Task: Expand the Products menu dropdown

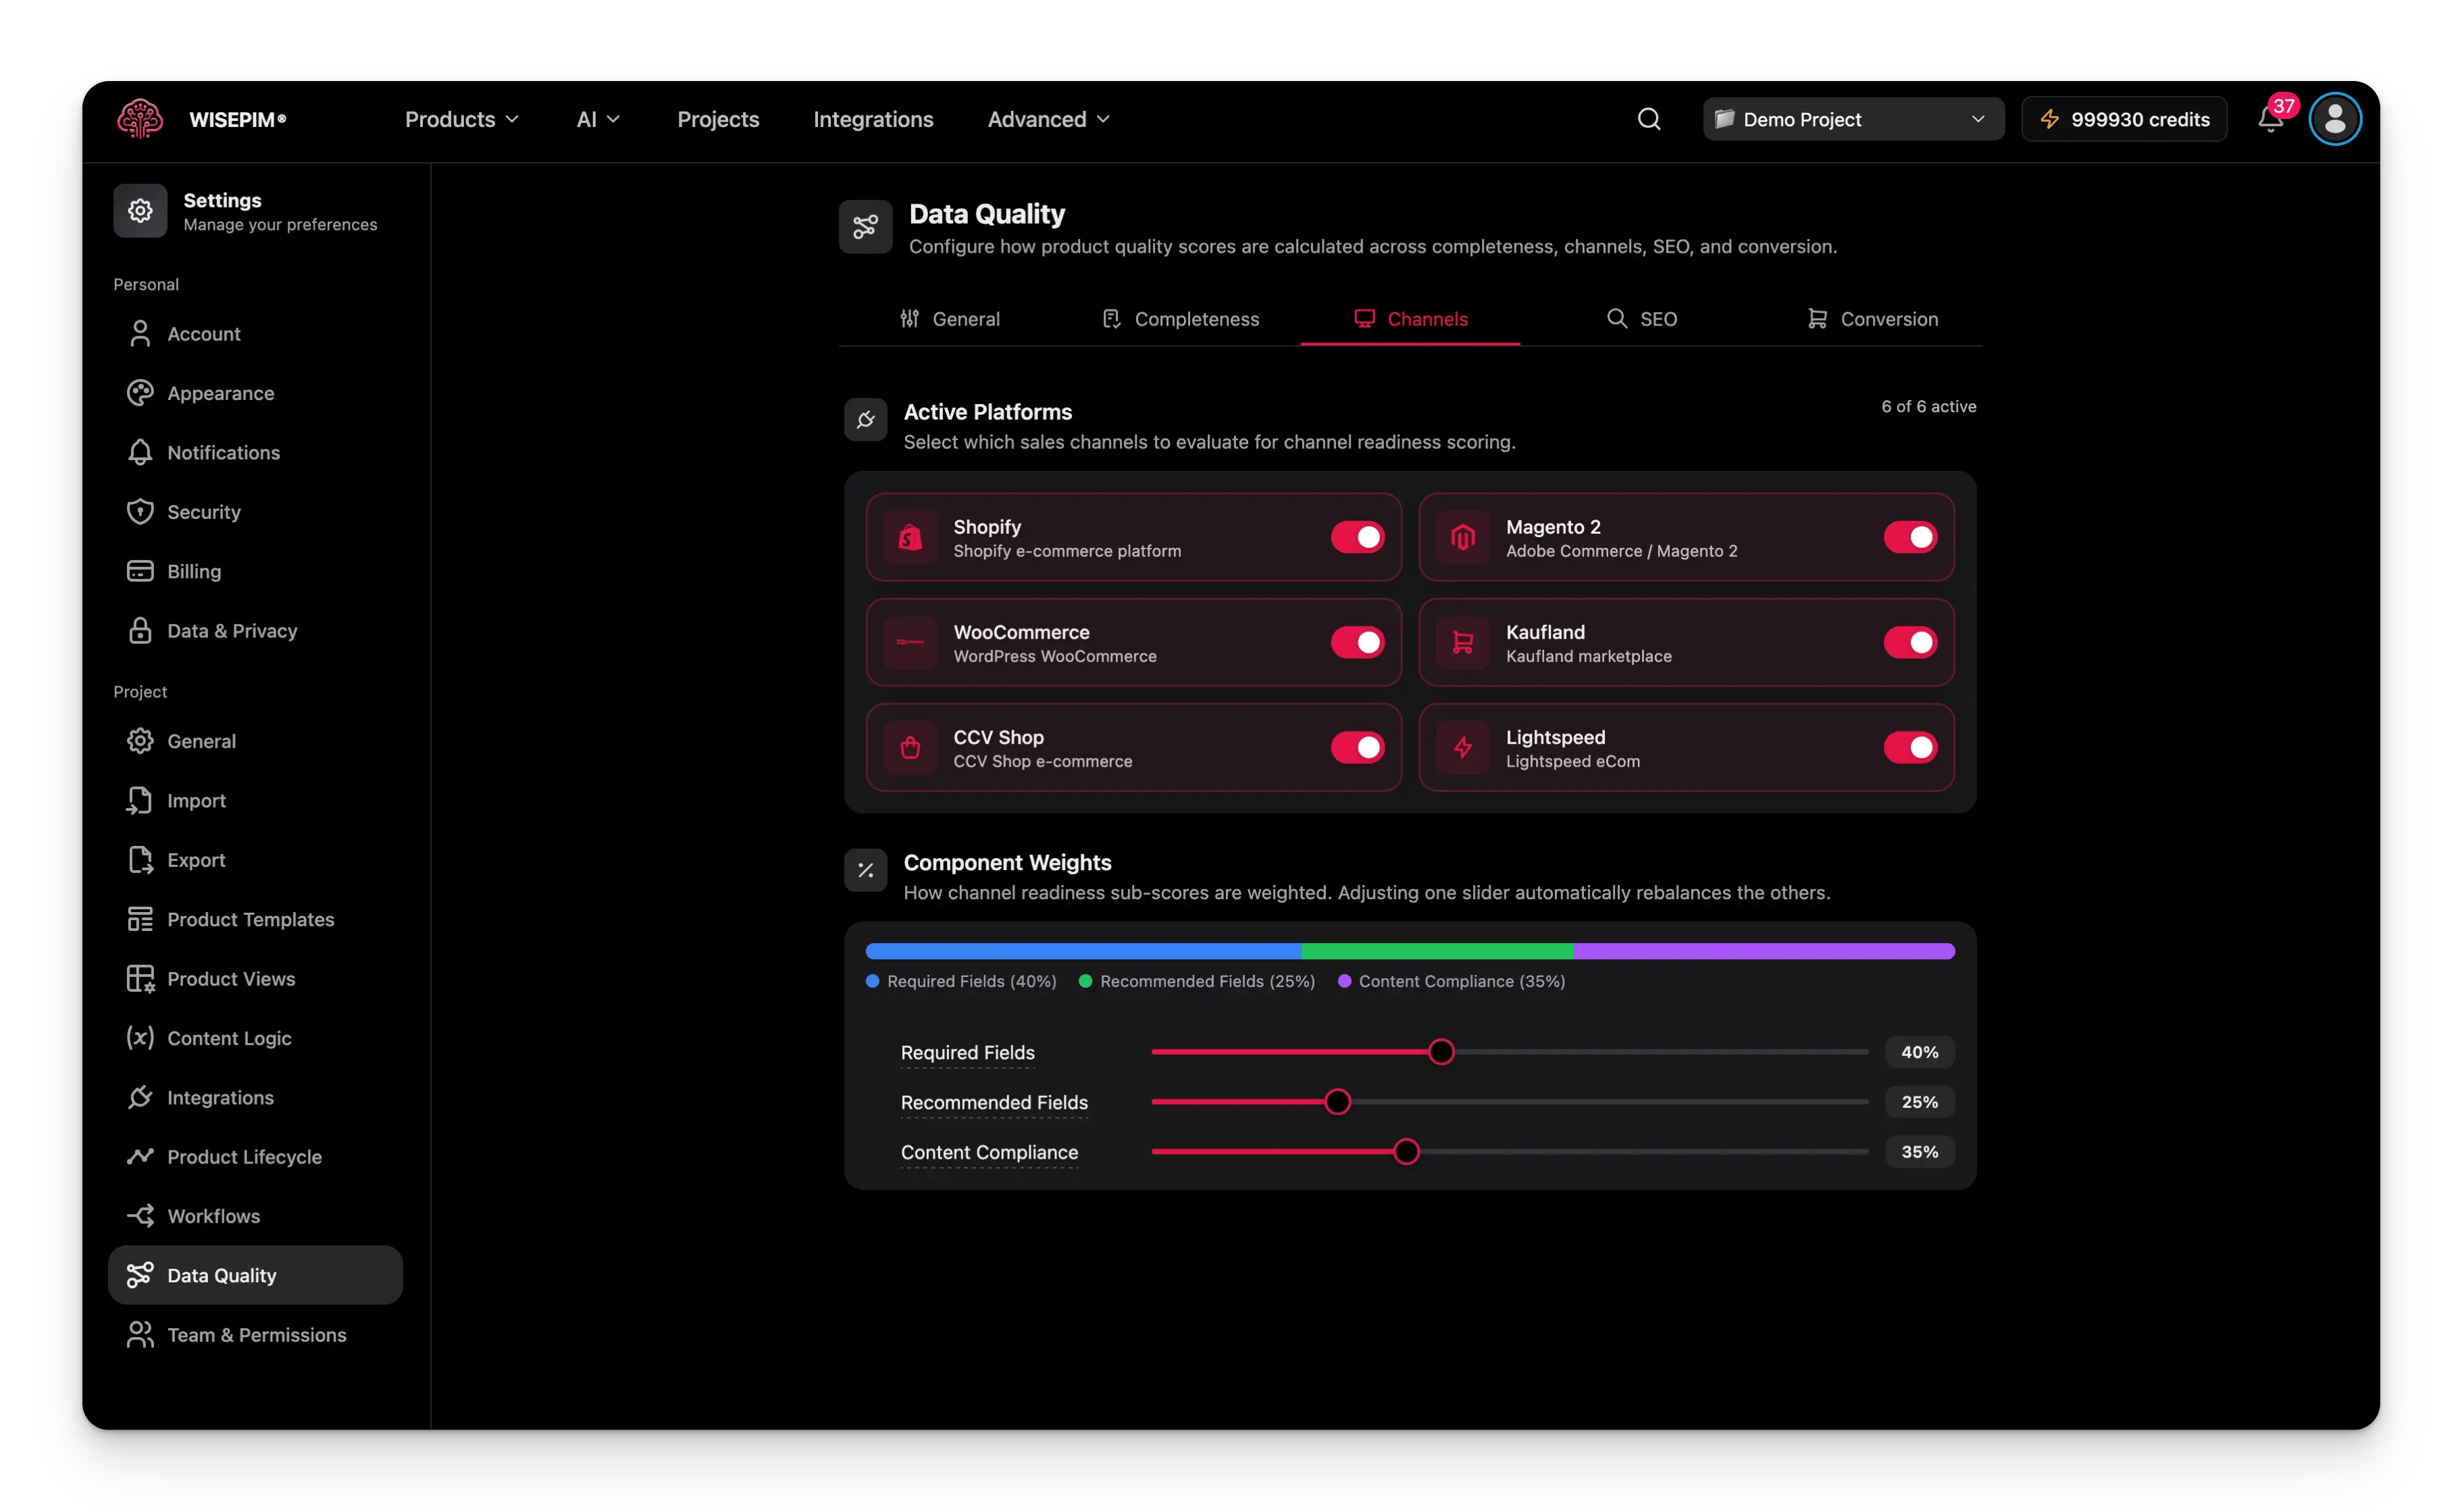Action: pos(462,119)
